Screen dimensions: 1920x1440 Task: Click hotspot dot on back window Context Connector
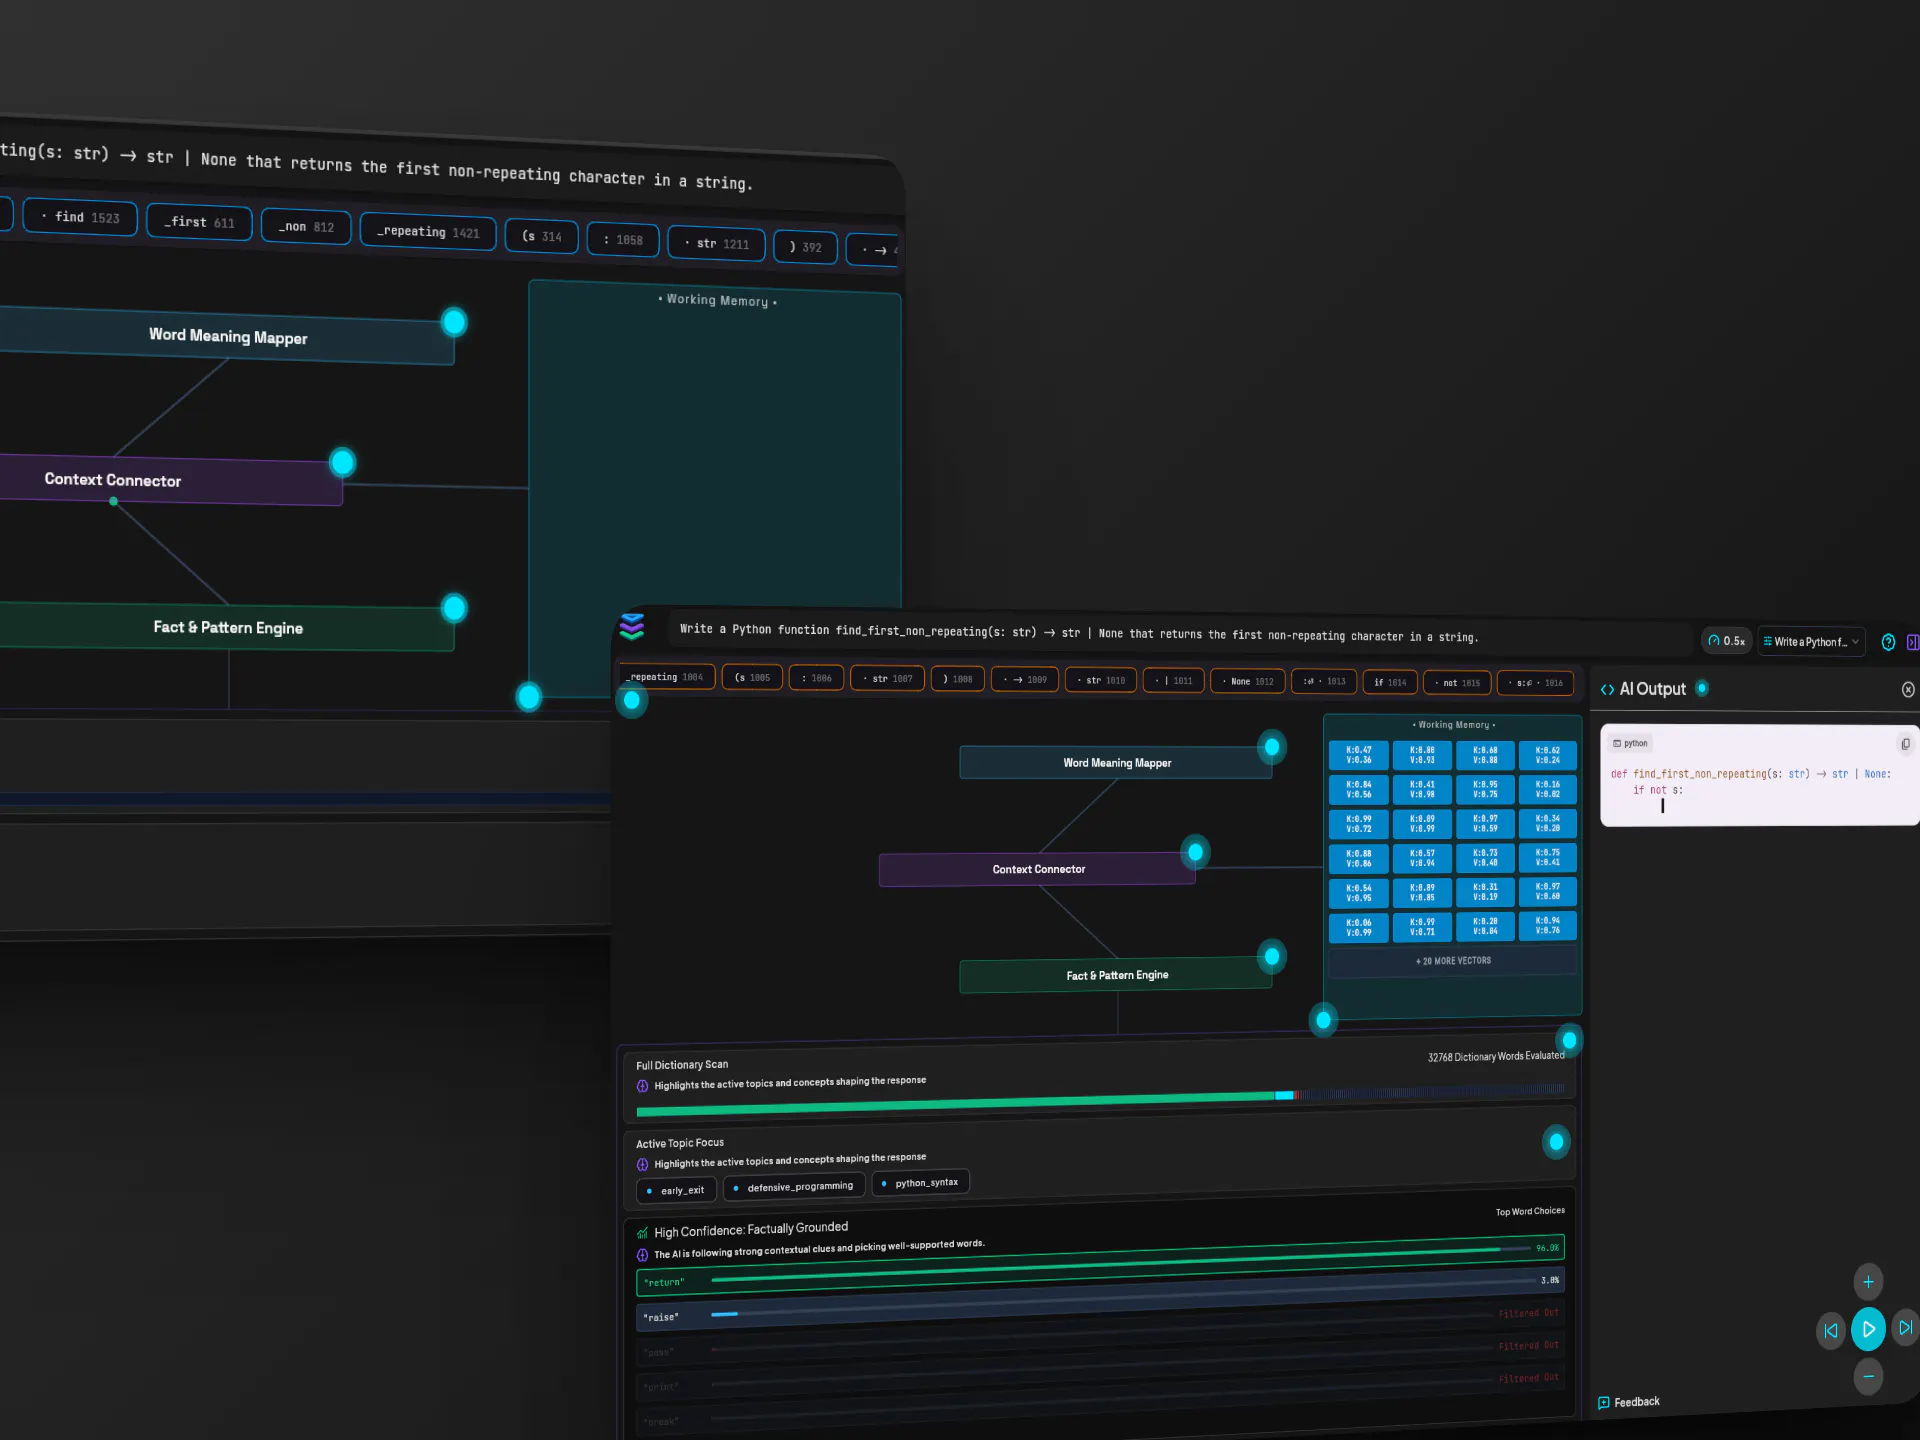click(x=343, y=462)
